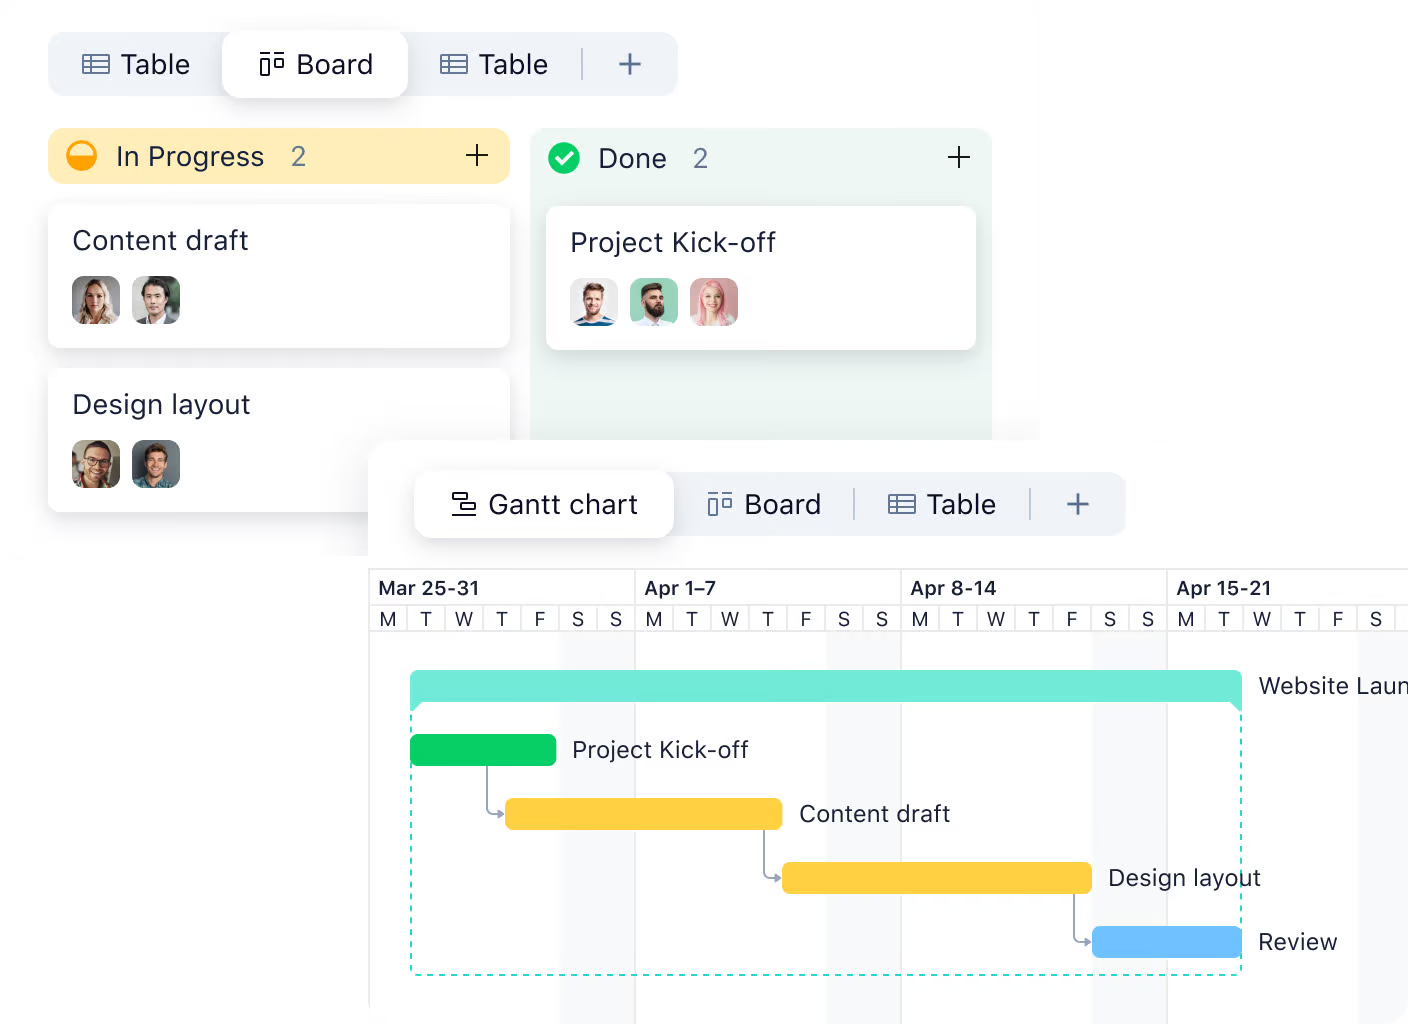Click the Table icon on the second tab
Image resolution: width=1408 pixels, height=1024 pixels.
click(455, 63)
